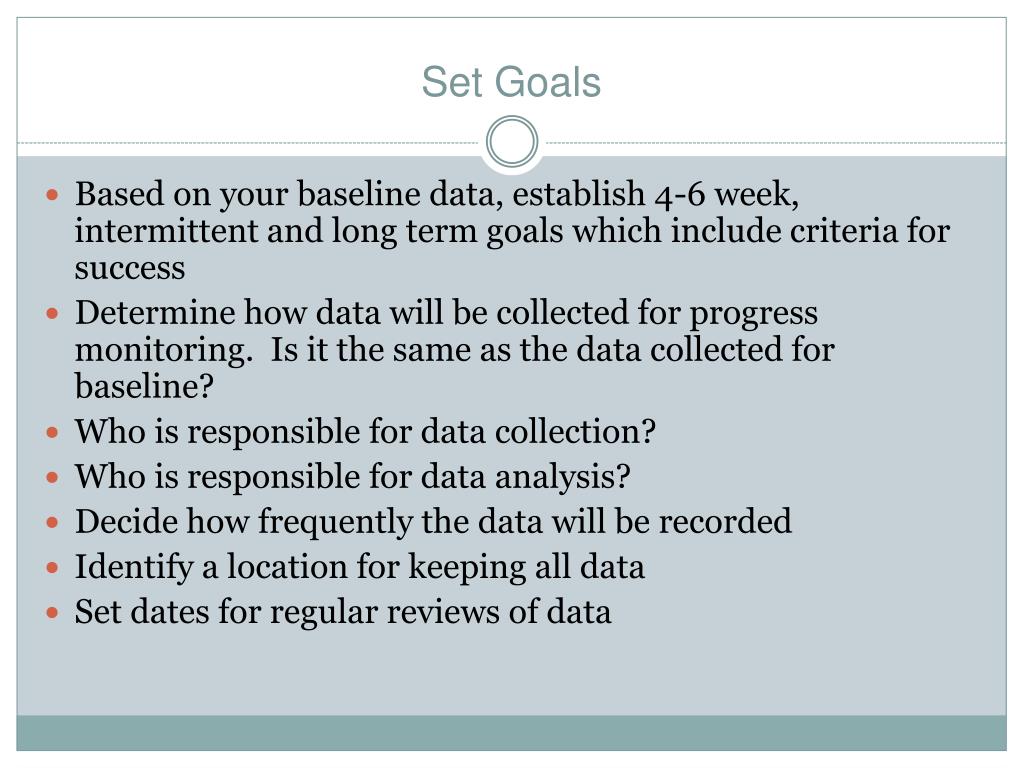
Task: Click the teal footer bar at slide bottom
Action: click(x=511, y=733)
